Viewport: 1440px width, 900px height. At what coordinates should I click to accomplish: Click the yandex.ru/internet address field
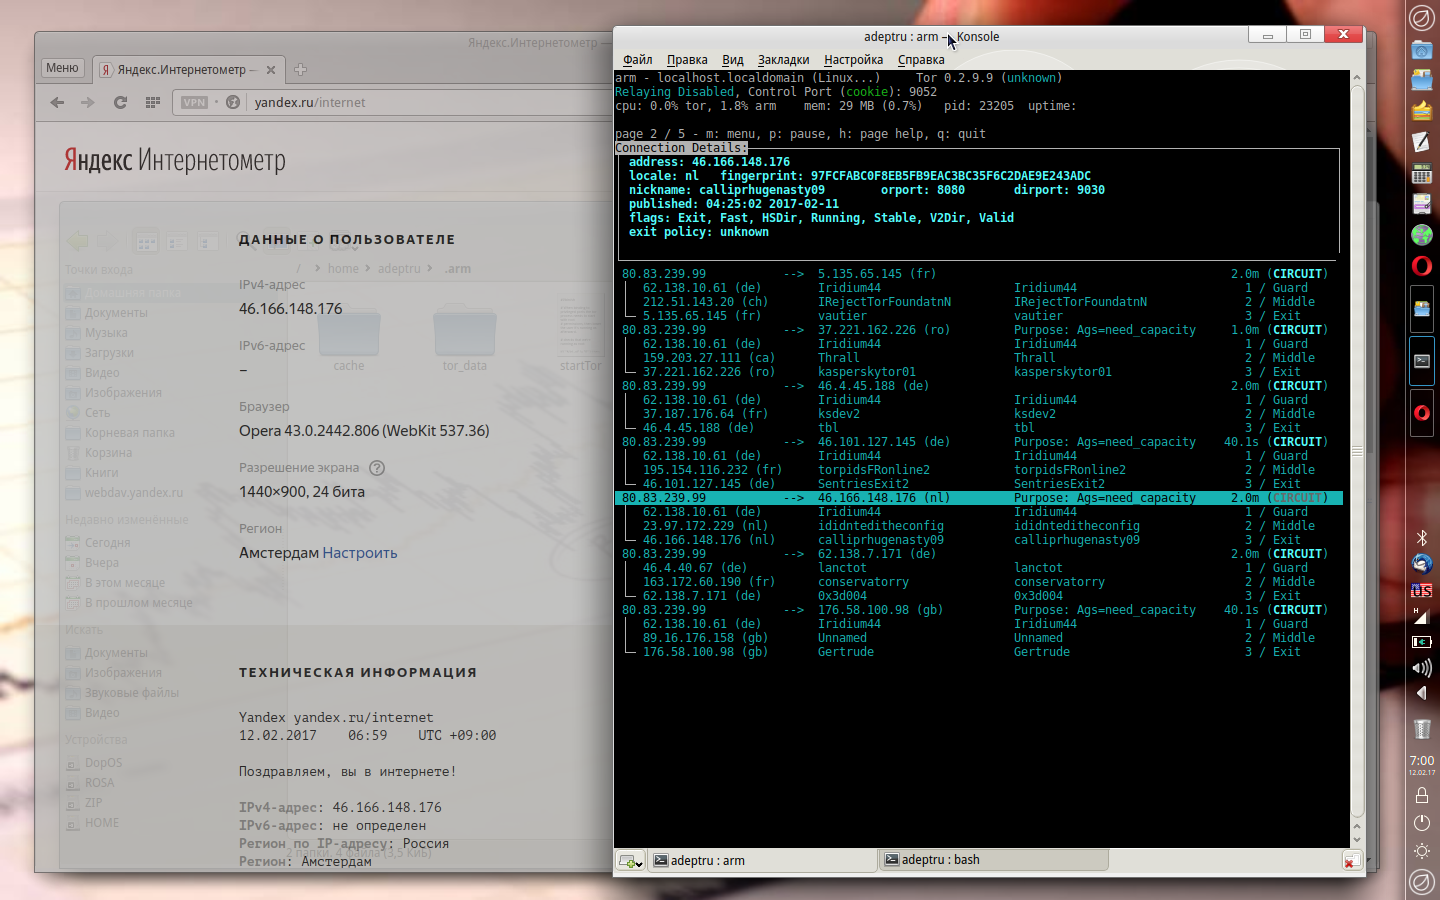click(x=310, y=102)
